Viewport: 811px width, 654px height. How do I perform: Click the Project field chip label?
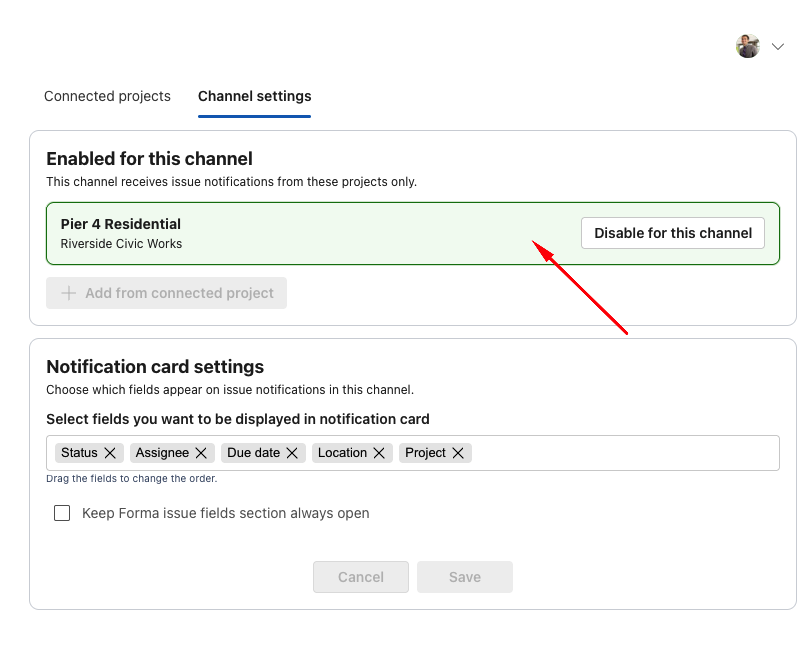(425, 453)
